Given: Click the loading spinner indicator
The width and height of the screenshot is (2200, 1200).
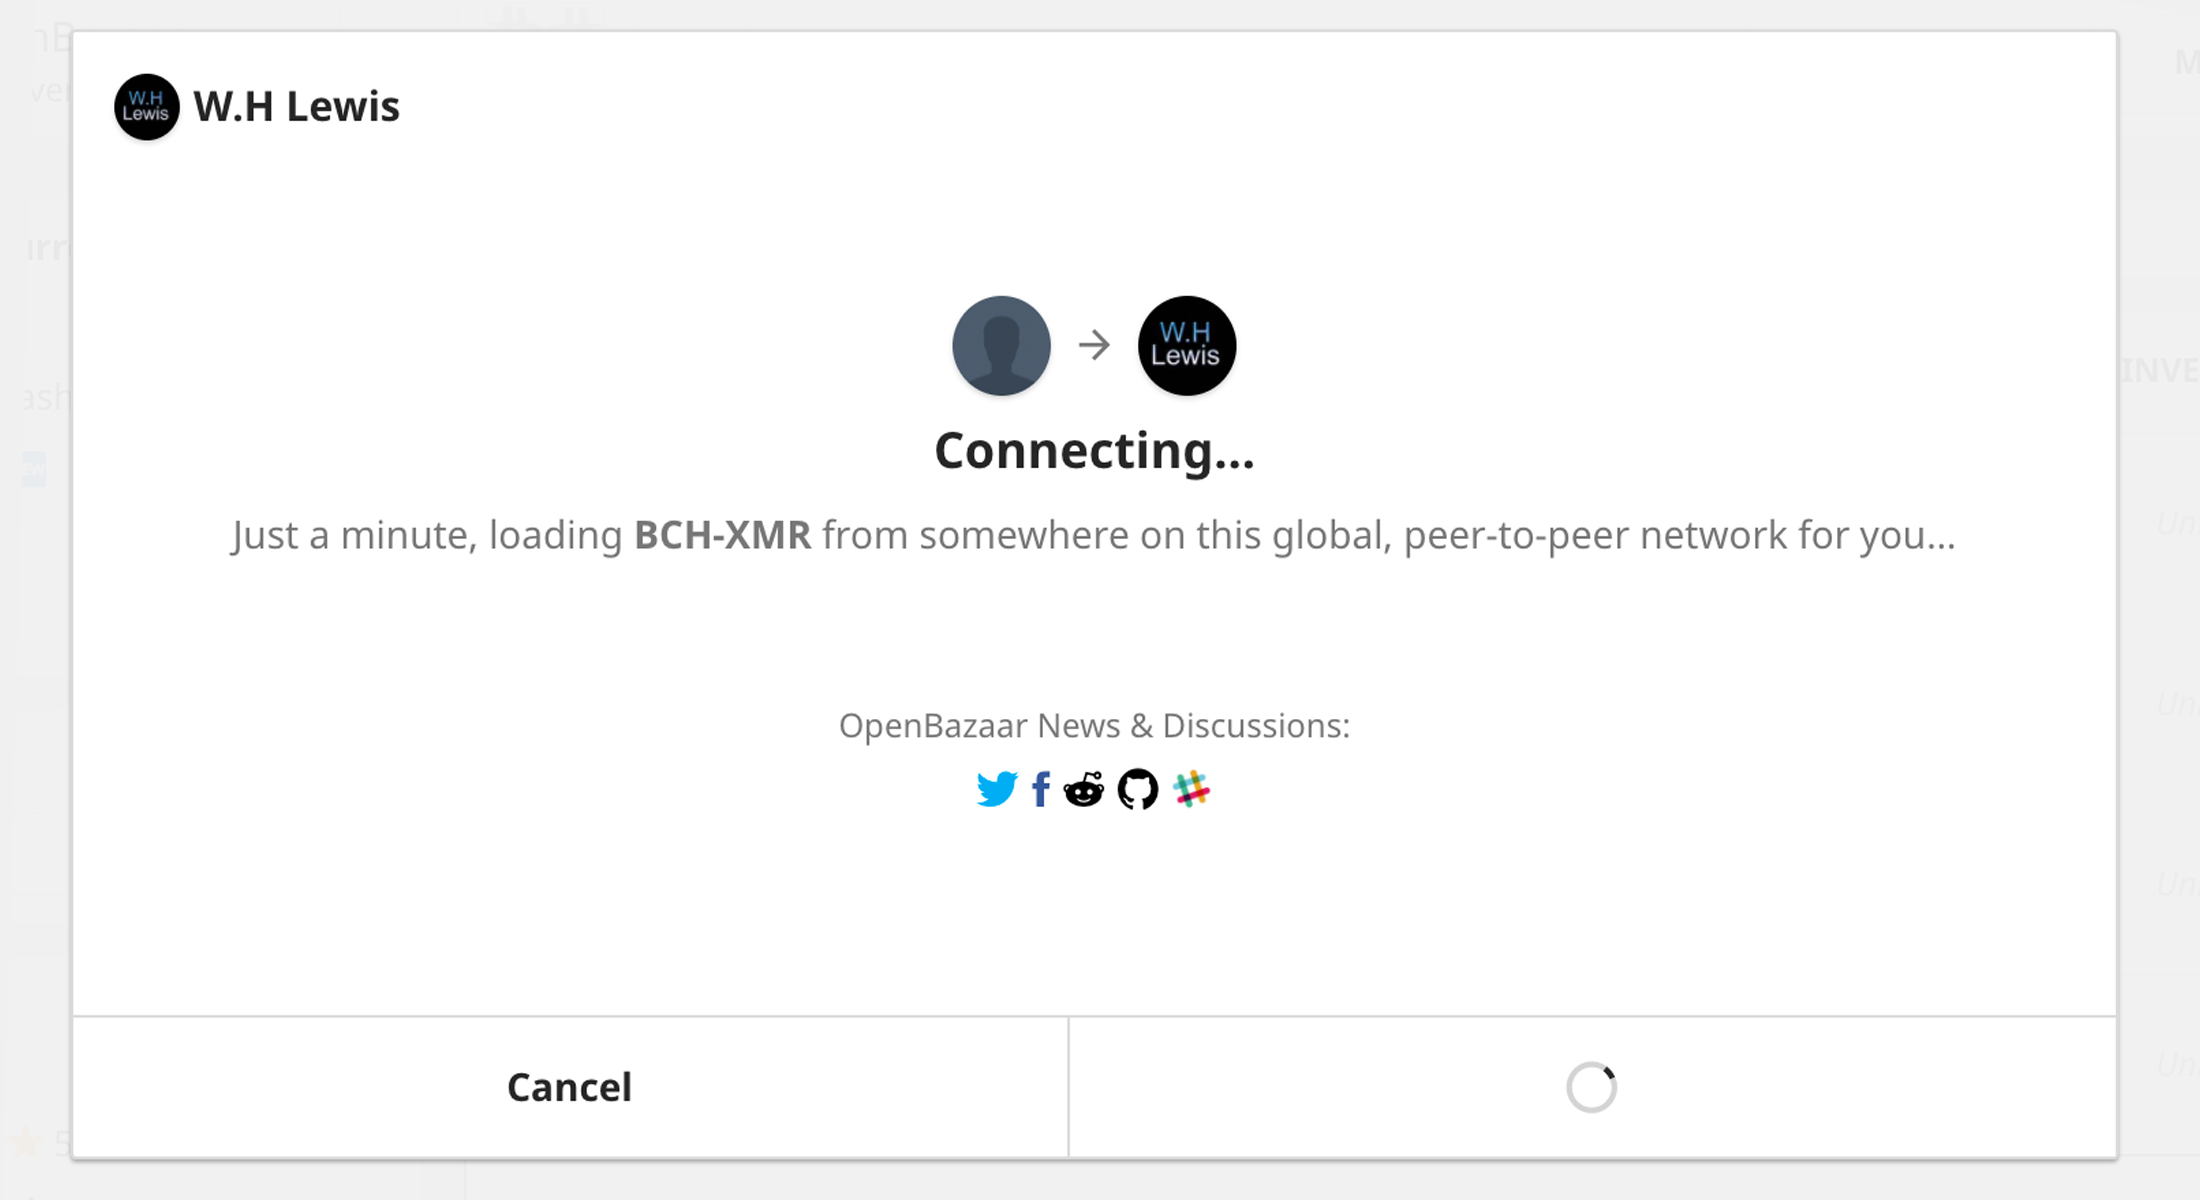Looking at the screenshot, I should (x=1592, y=1085).
